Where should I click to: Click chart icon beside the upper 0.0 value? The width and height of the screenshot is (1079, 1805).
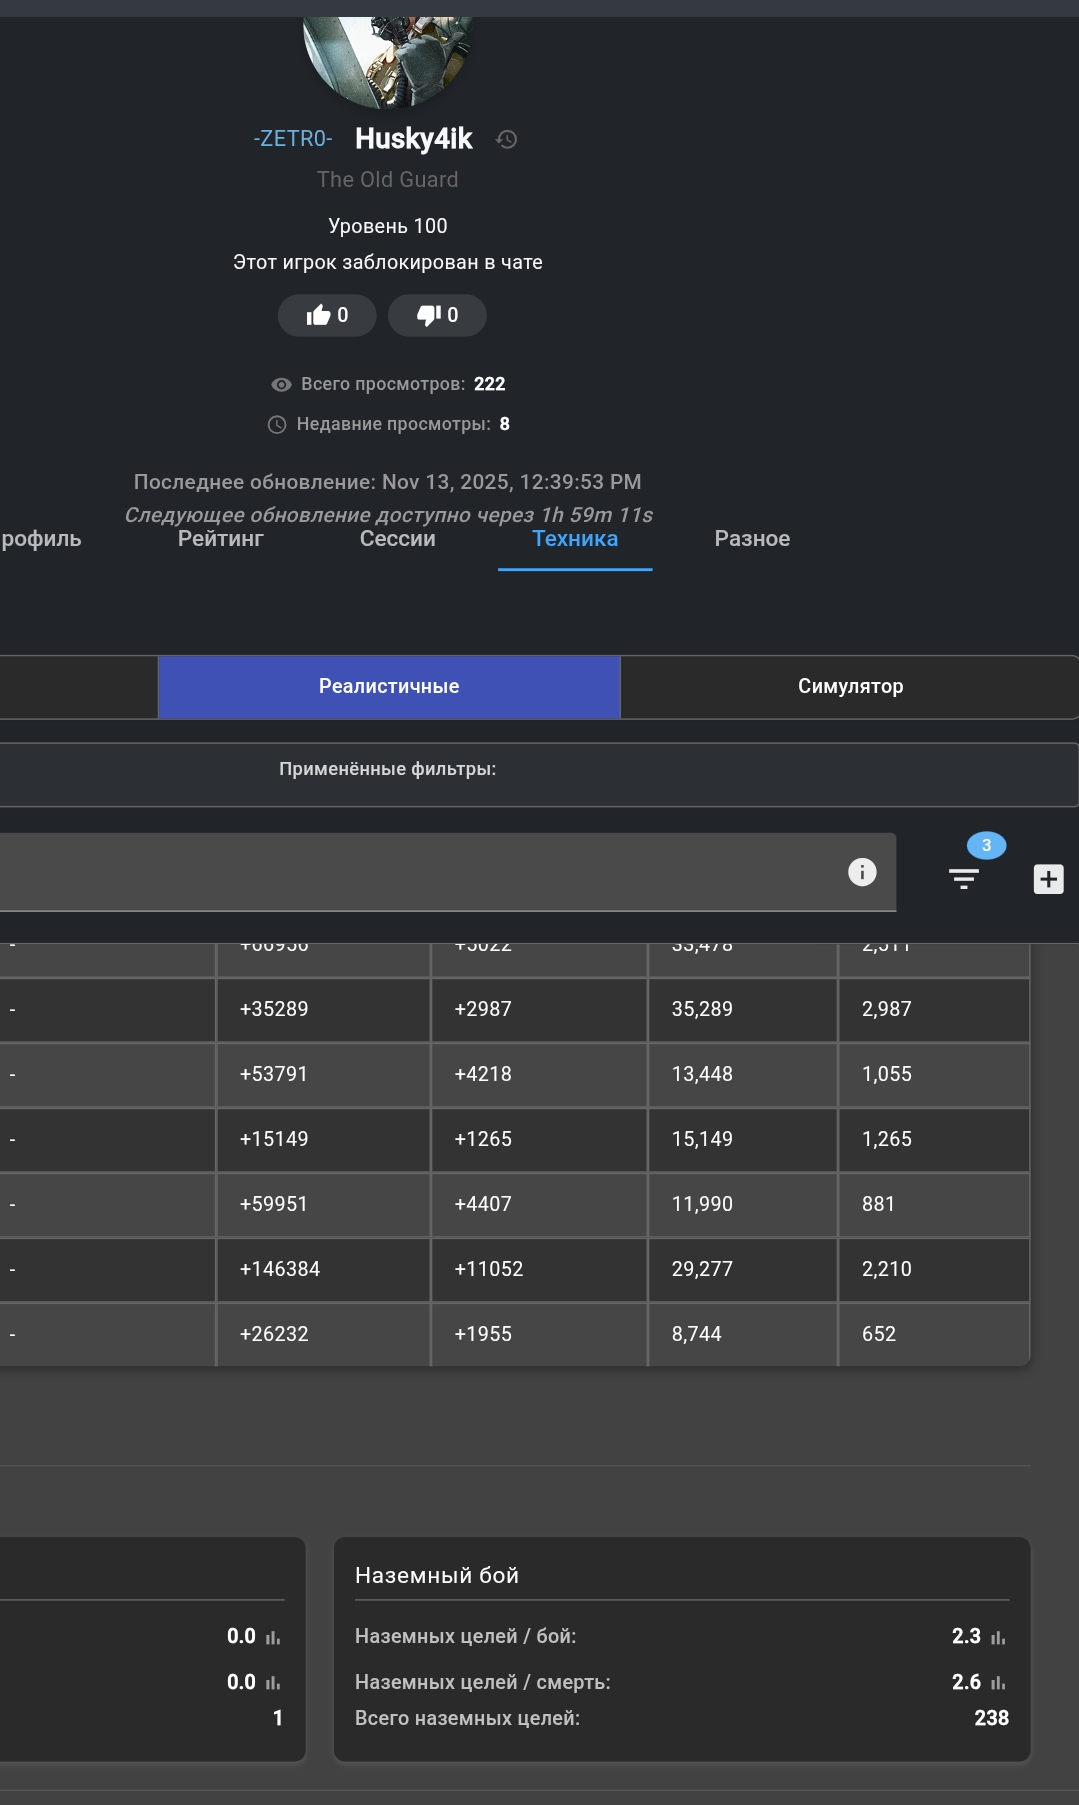(273, 1637)
